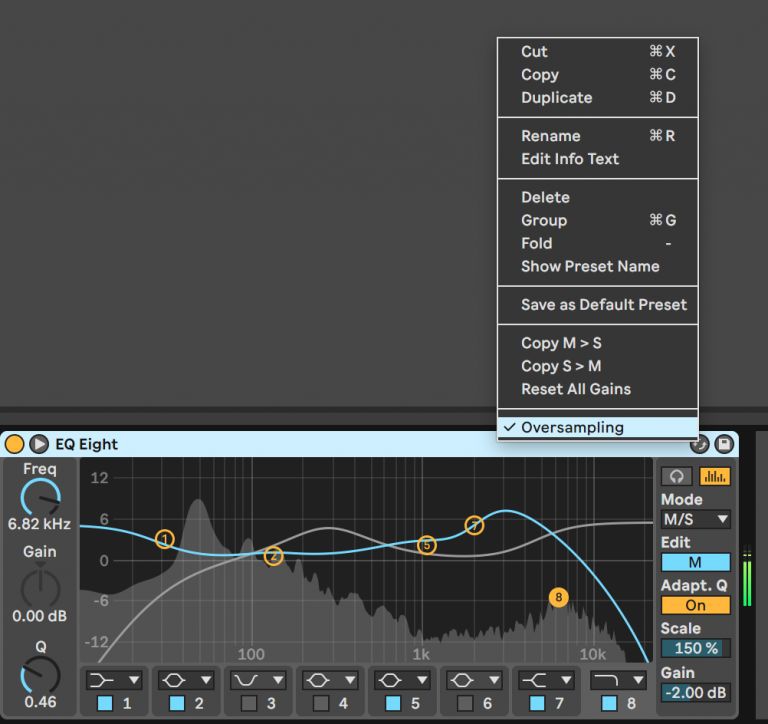Turn off Adaptive Q On button
The image size is (768, 724).
pyautogui.click(x=696, y=605)
